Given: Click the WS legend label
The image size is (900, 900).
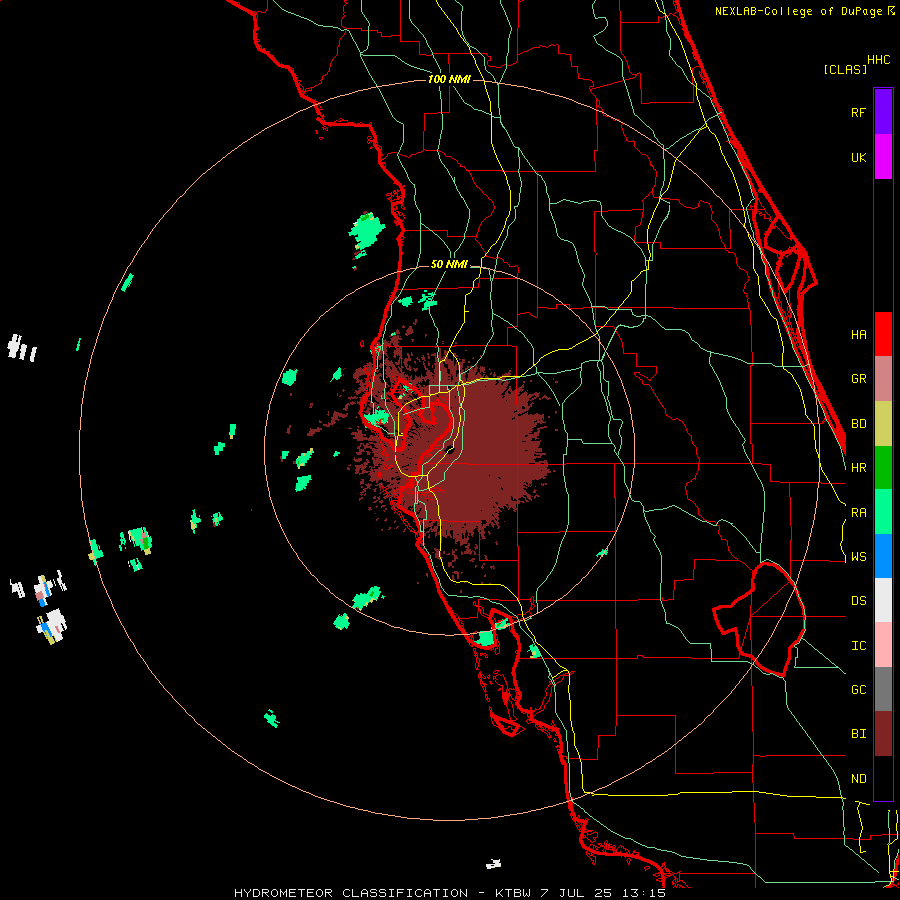Looking at the screenshot, I should coord(858,557).
